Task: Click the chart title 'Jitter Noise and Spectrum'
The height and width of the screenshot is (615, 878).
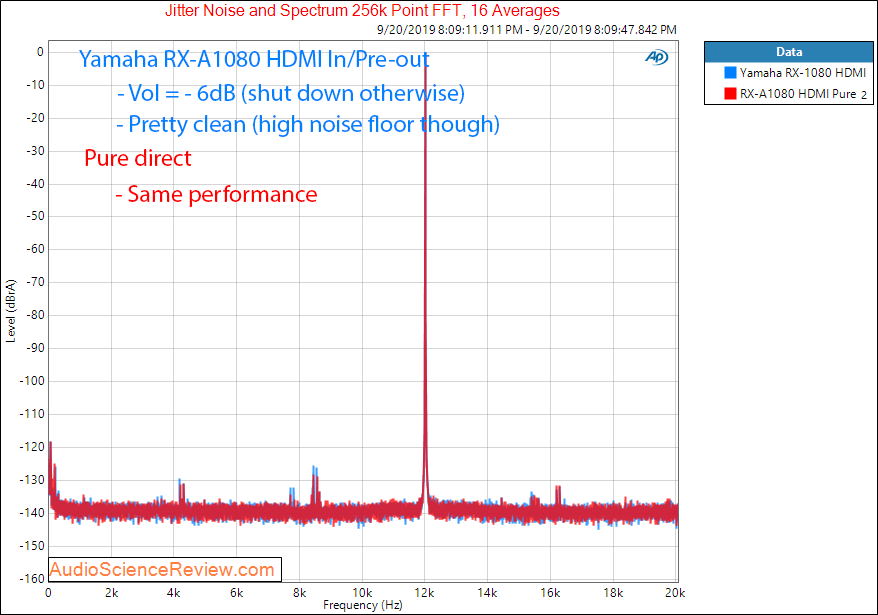Action: (362, 10)
